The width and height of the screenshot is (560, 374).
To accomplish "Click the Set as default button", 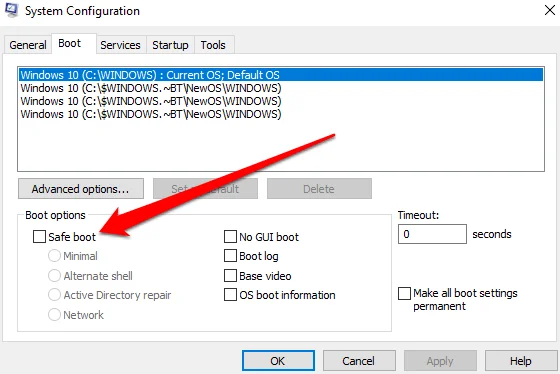I will pos(205,189).
